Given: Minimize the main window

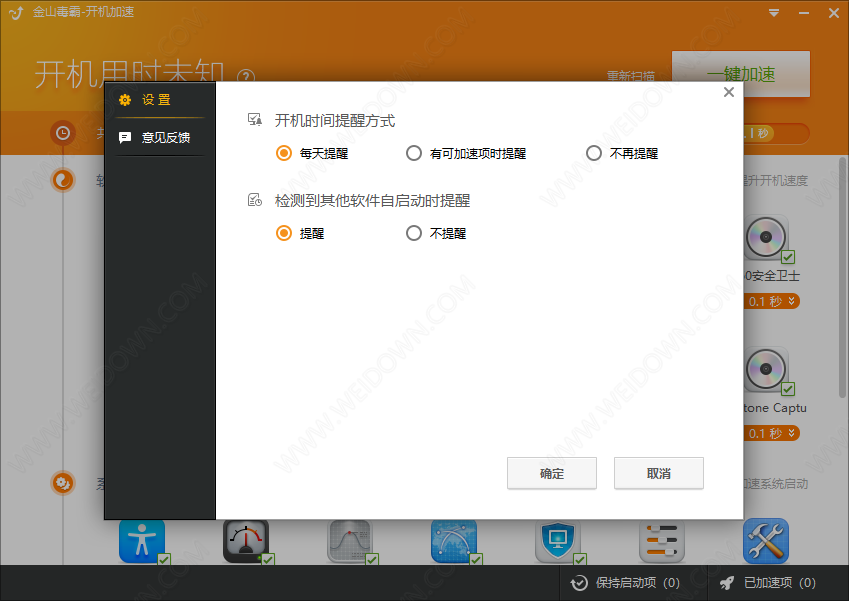Looking at the screenshot, I should pyautogui.click(x=804, y=12).
